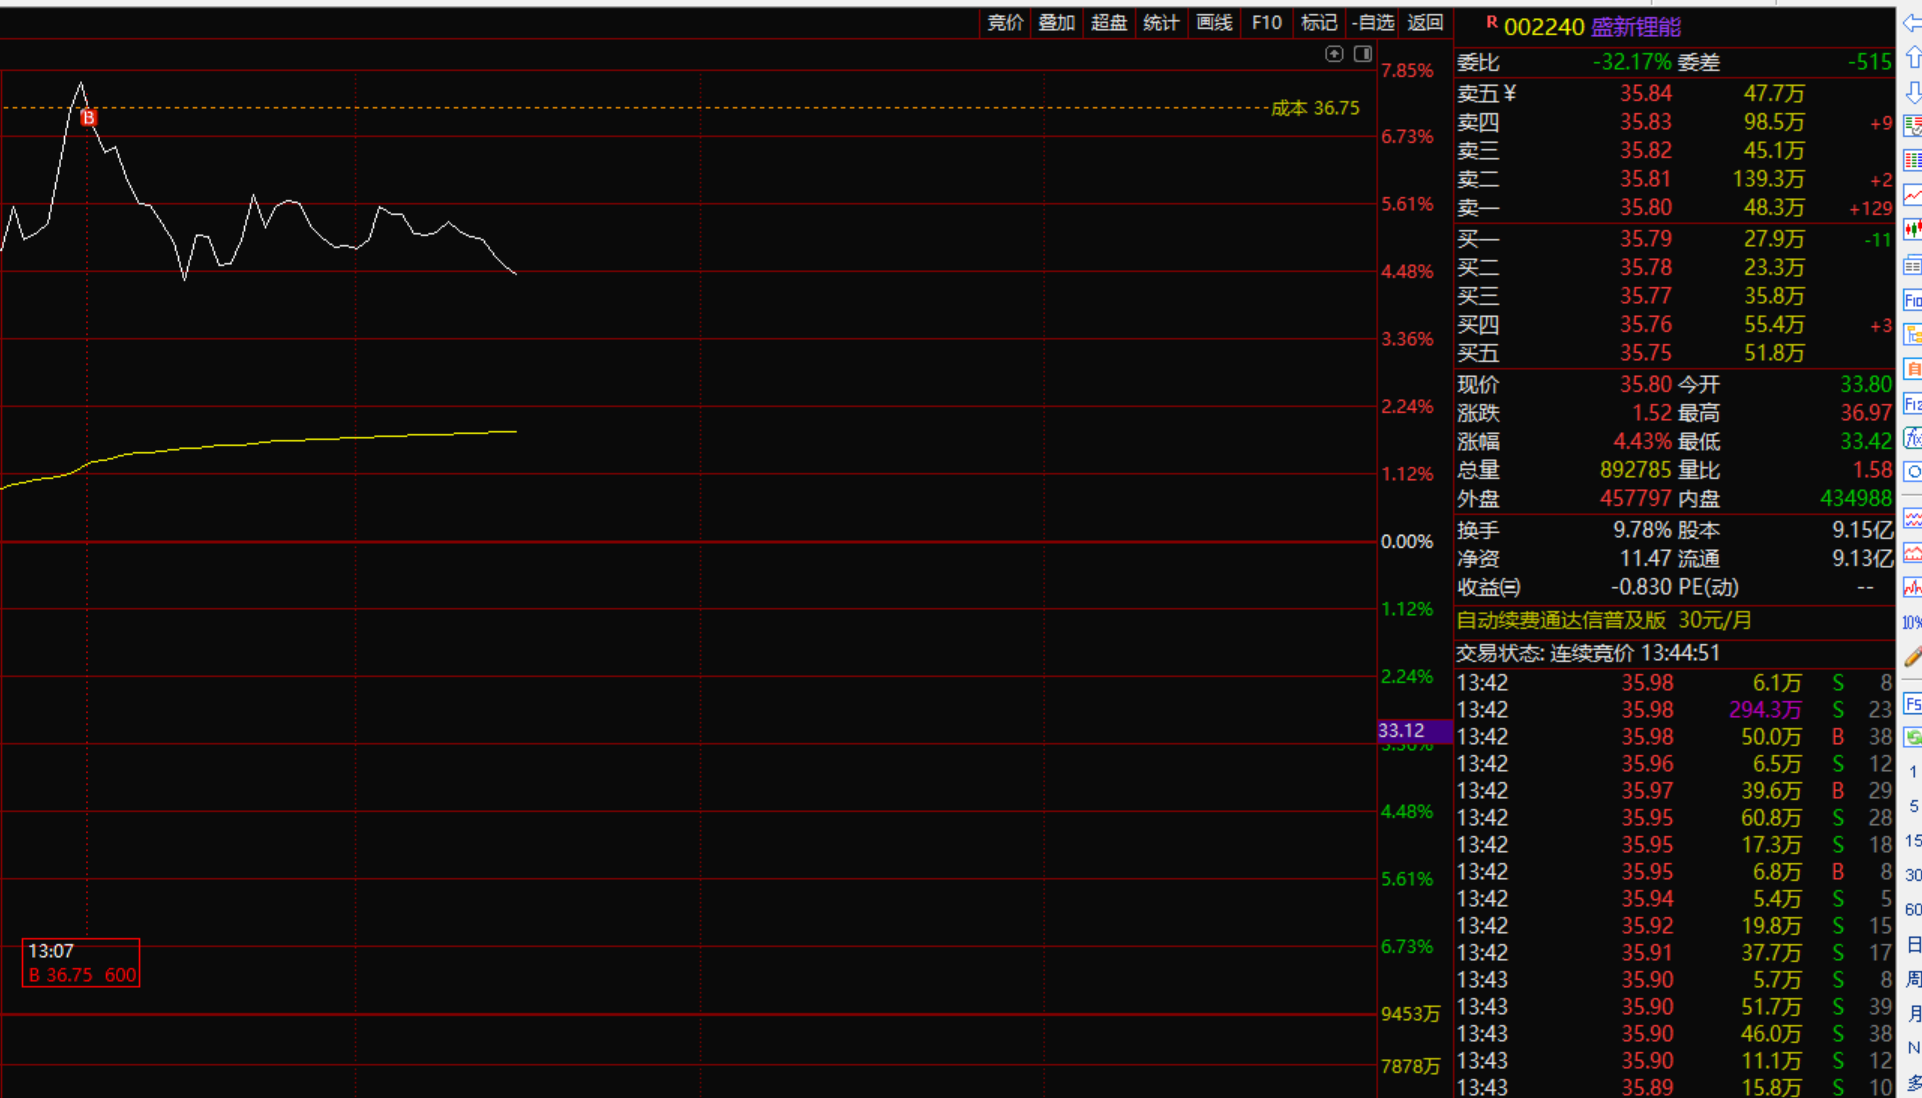1922x1098 pixels.
Task: Click the left arrow back icon in sidebar
Action: coord(1912,22)
